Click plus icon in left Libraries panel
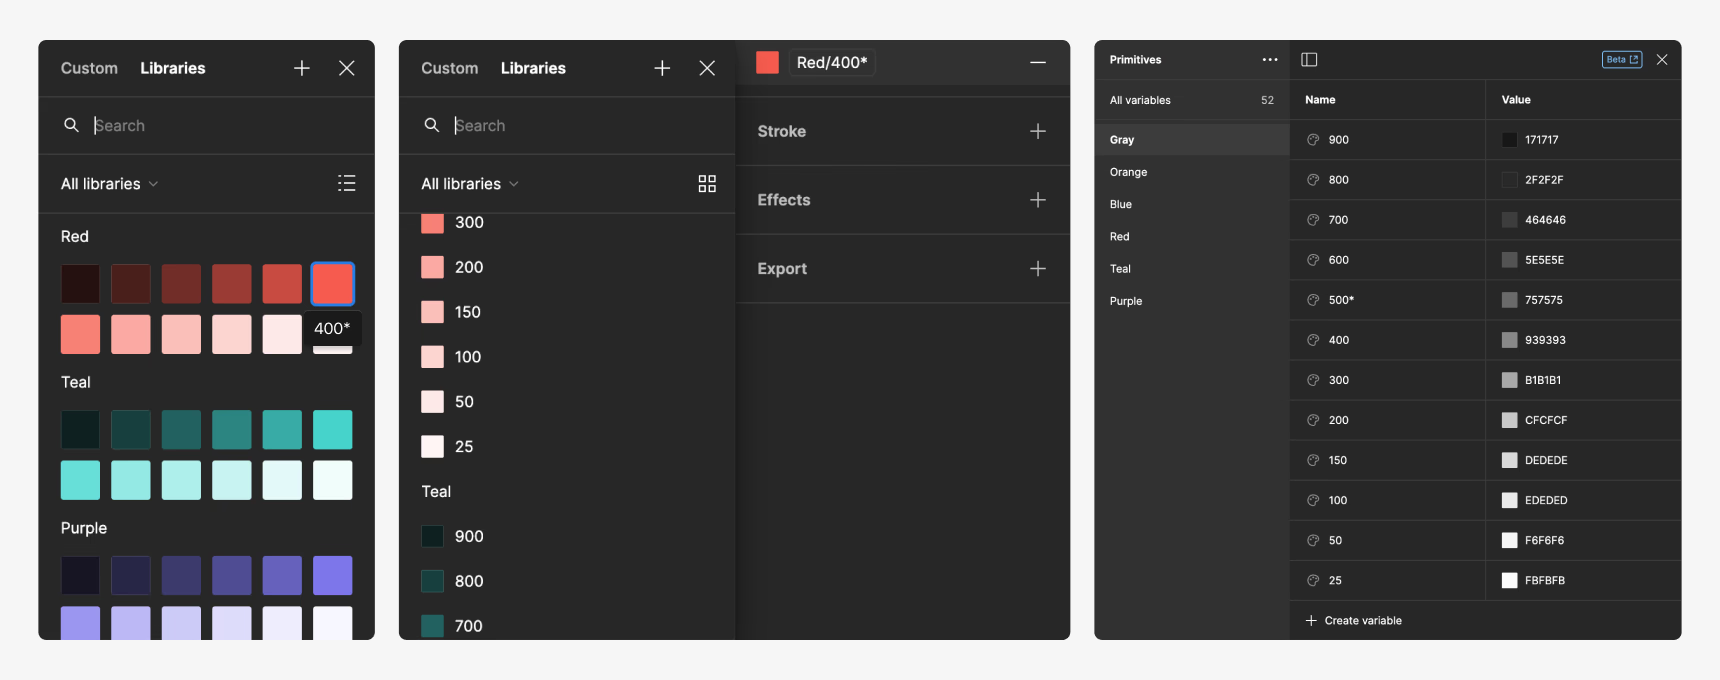Screen dimensions: 1720x680 pyautogui.click(x=302, y=68)
